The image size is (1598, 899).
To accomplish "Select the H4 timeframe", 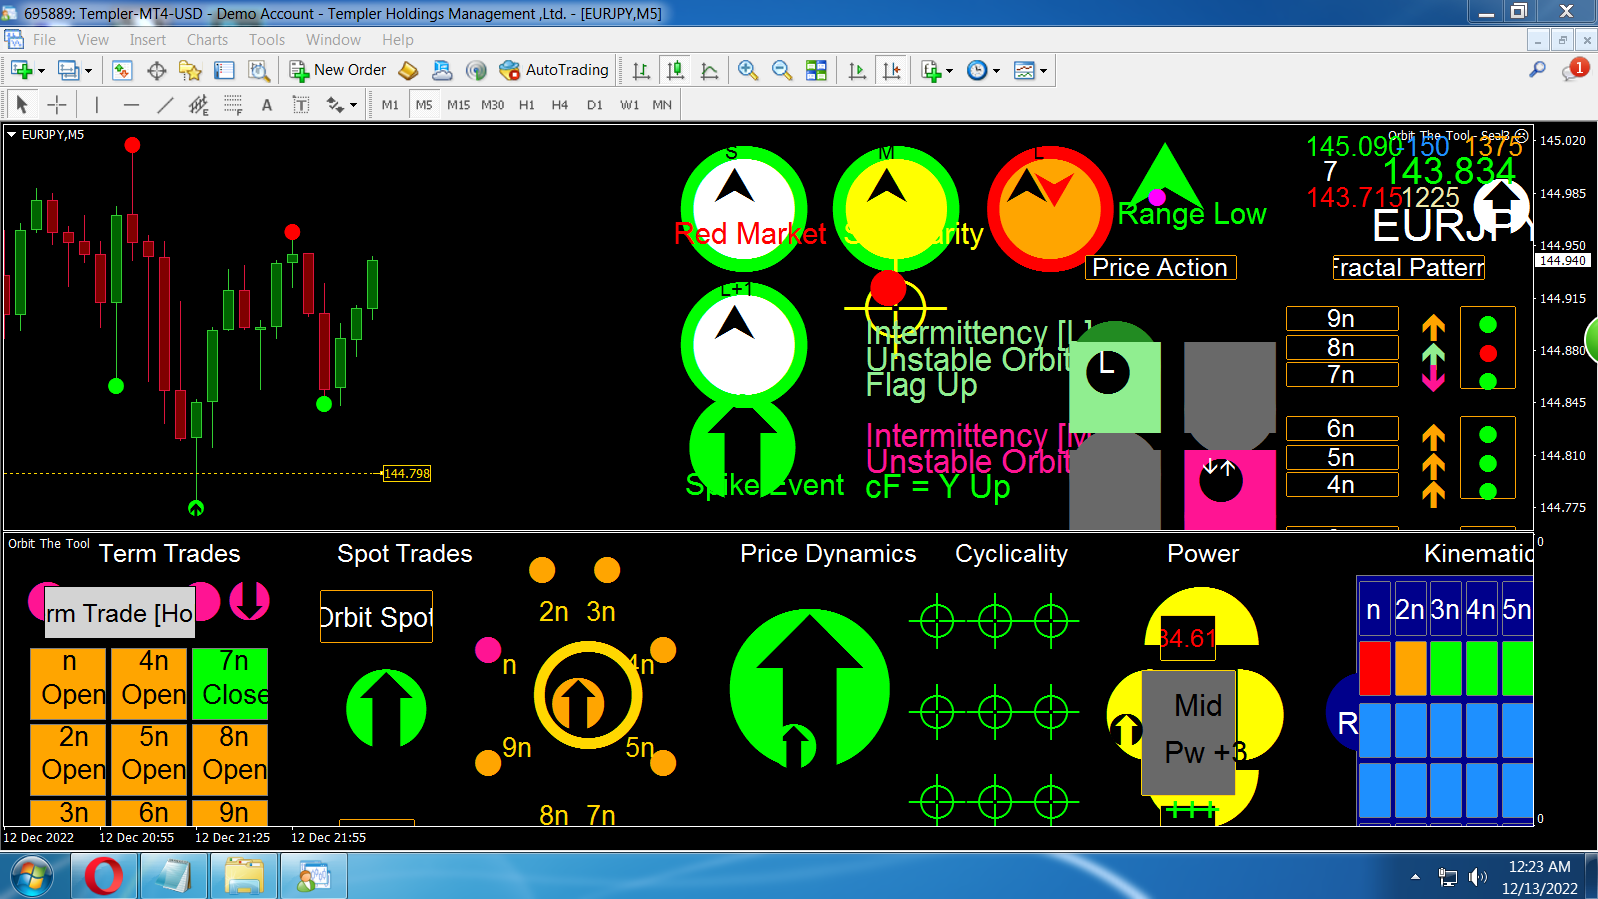I will coord(560,104).
